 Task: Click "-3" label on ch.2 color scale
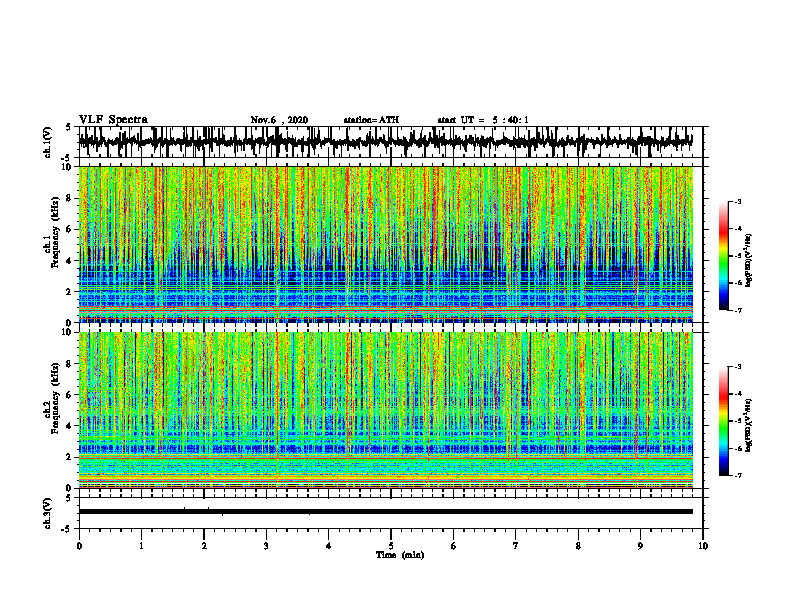pyautogui.click(x=738, y=367)
